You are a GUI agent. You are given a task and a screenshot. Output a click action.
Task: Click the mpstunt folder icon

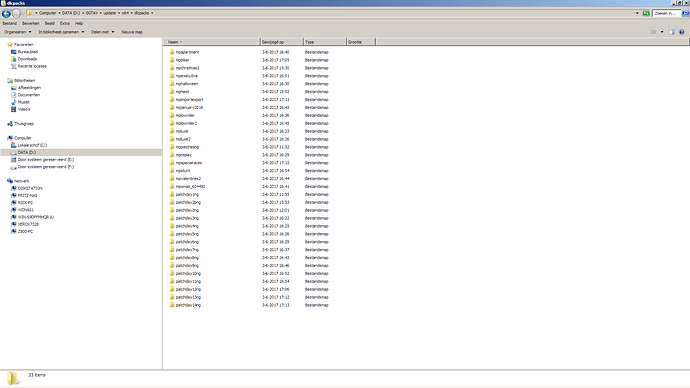point(172,171)
